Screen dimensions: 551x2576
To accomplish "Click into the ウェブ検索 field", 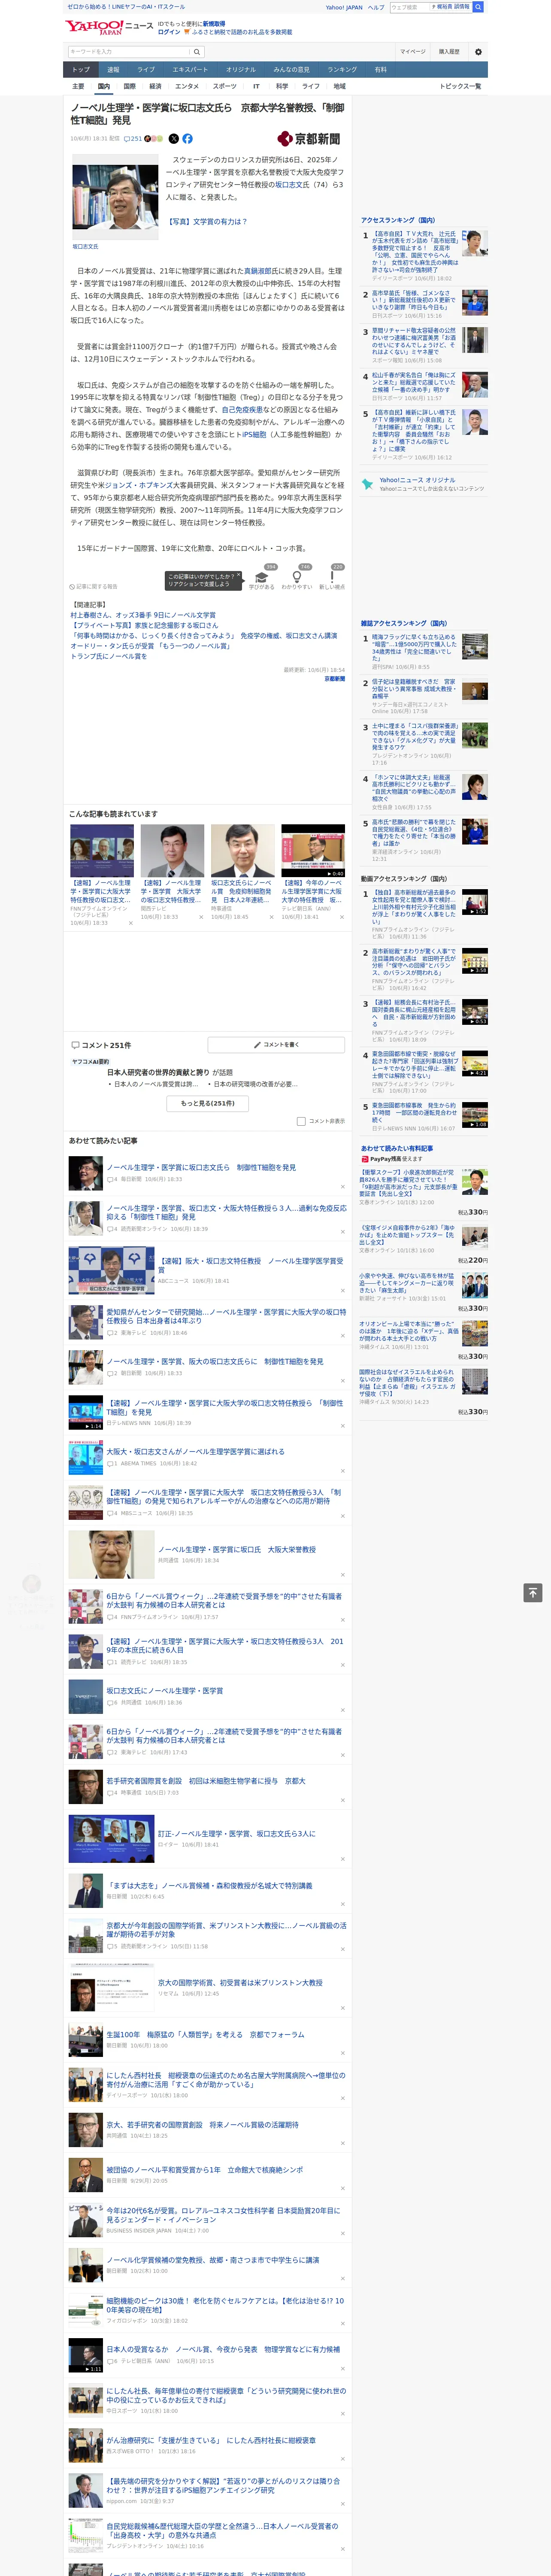I will click(409, 7).
